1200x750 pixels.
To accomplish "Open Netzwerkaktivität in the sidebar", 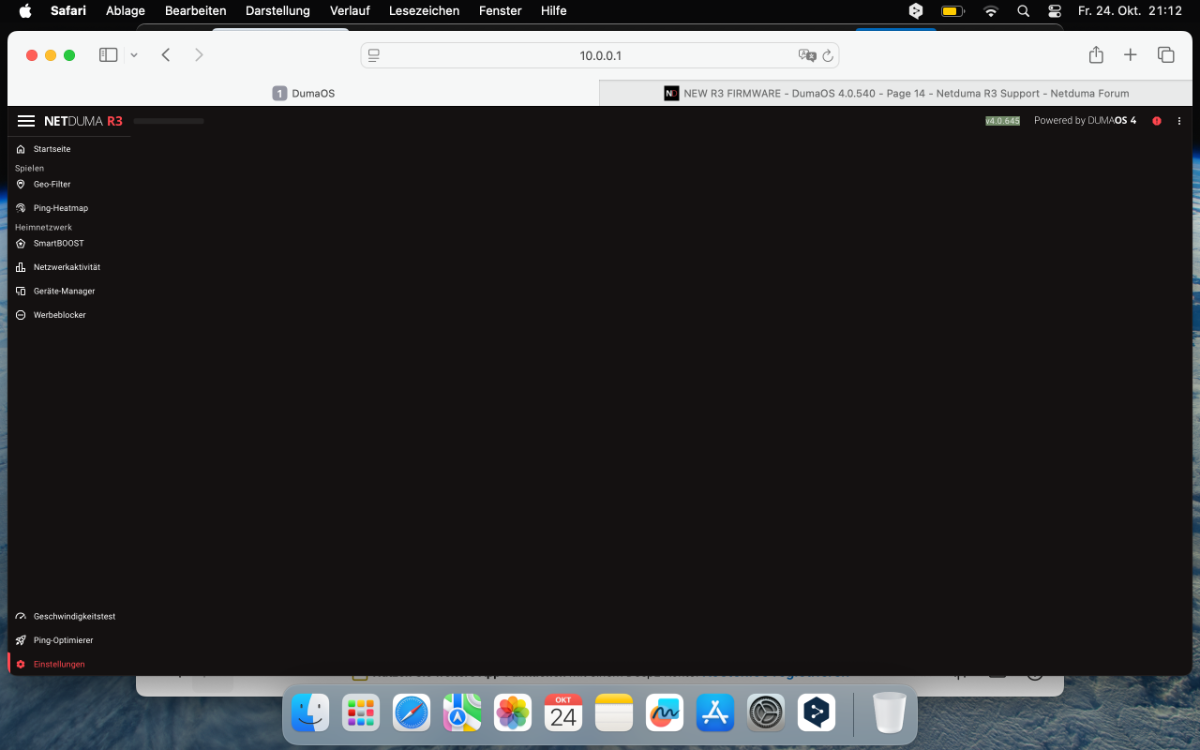I will pyautogui.click(x=66, y=267).
